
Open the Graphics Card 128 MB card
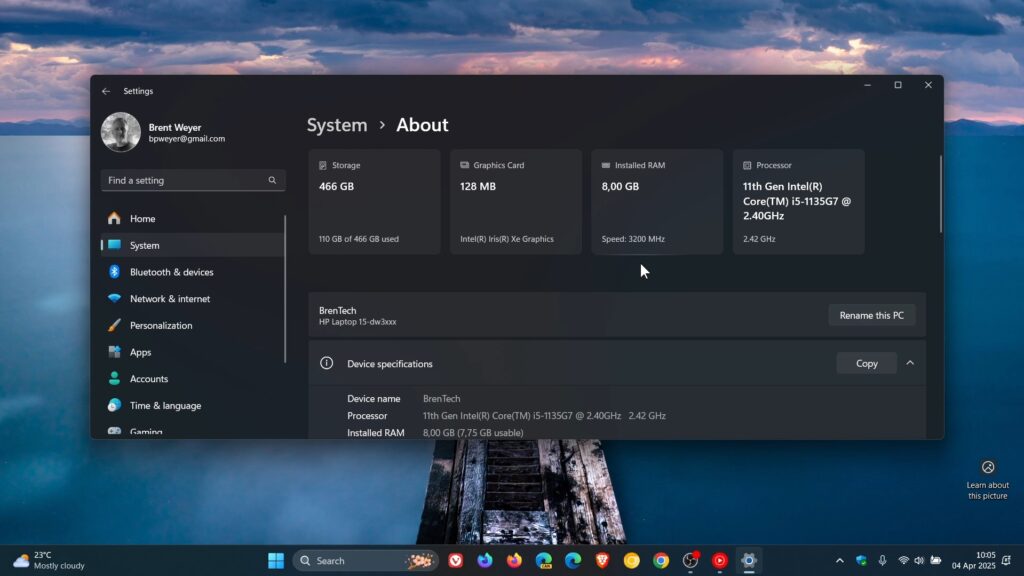(x=516, y=202)
